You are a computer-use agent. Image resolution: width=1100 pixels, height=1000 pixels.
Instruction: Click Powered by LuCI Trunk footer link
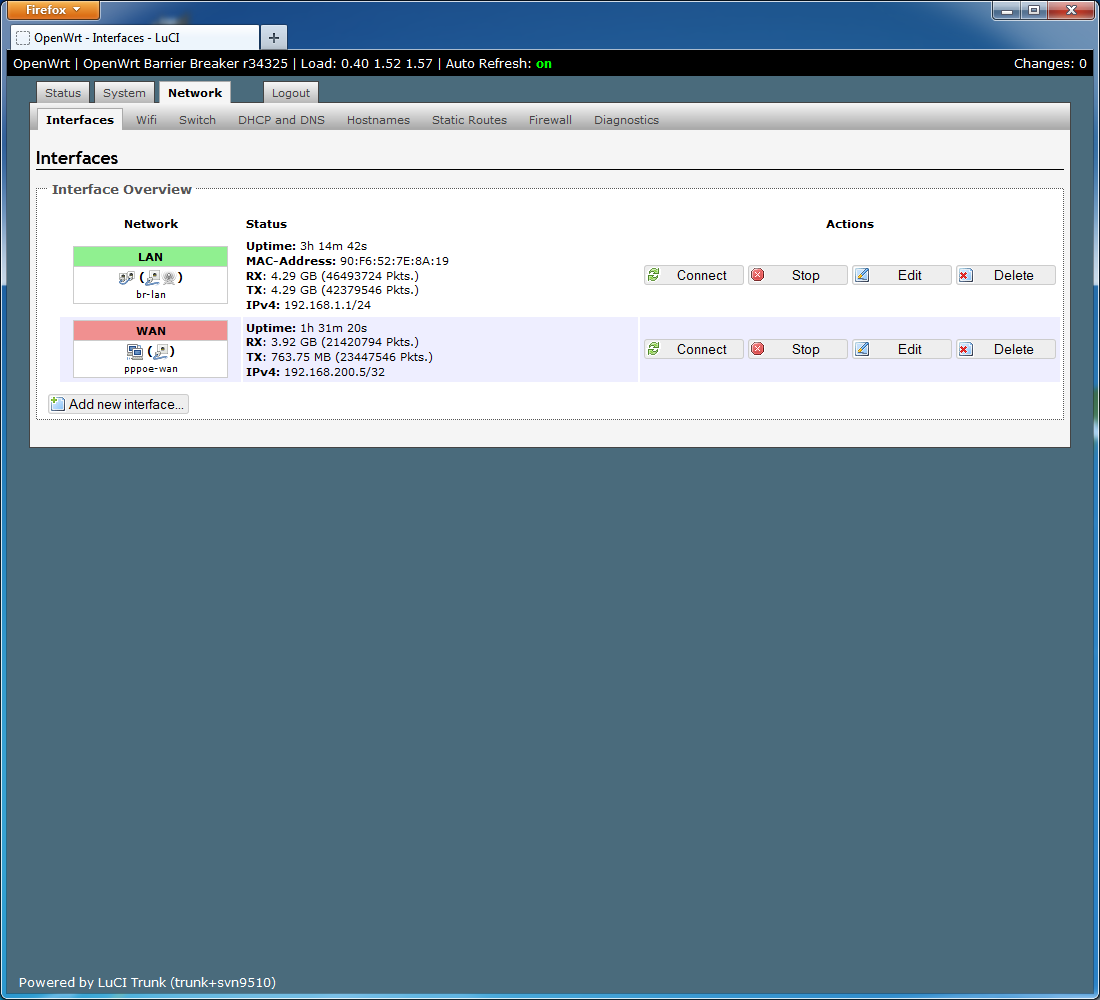[x=147, y=982]
